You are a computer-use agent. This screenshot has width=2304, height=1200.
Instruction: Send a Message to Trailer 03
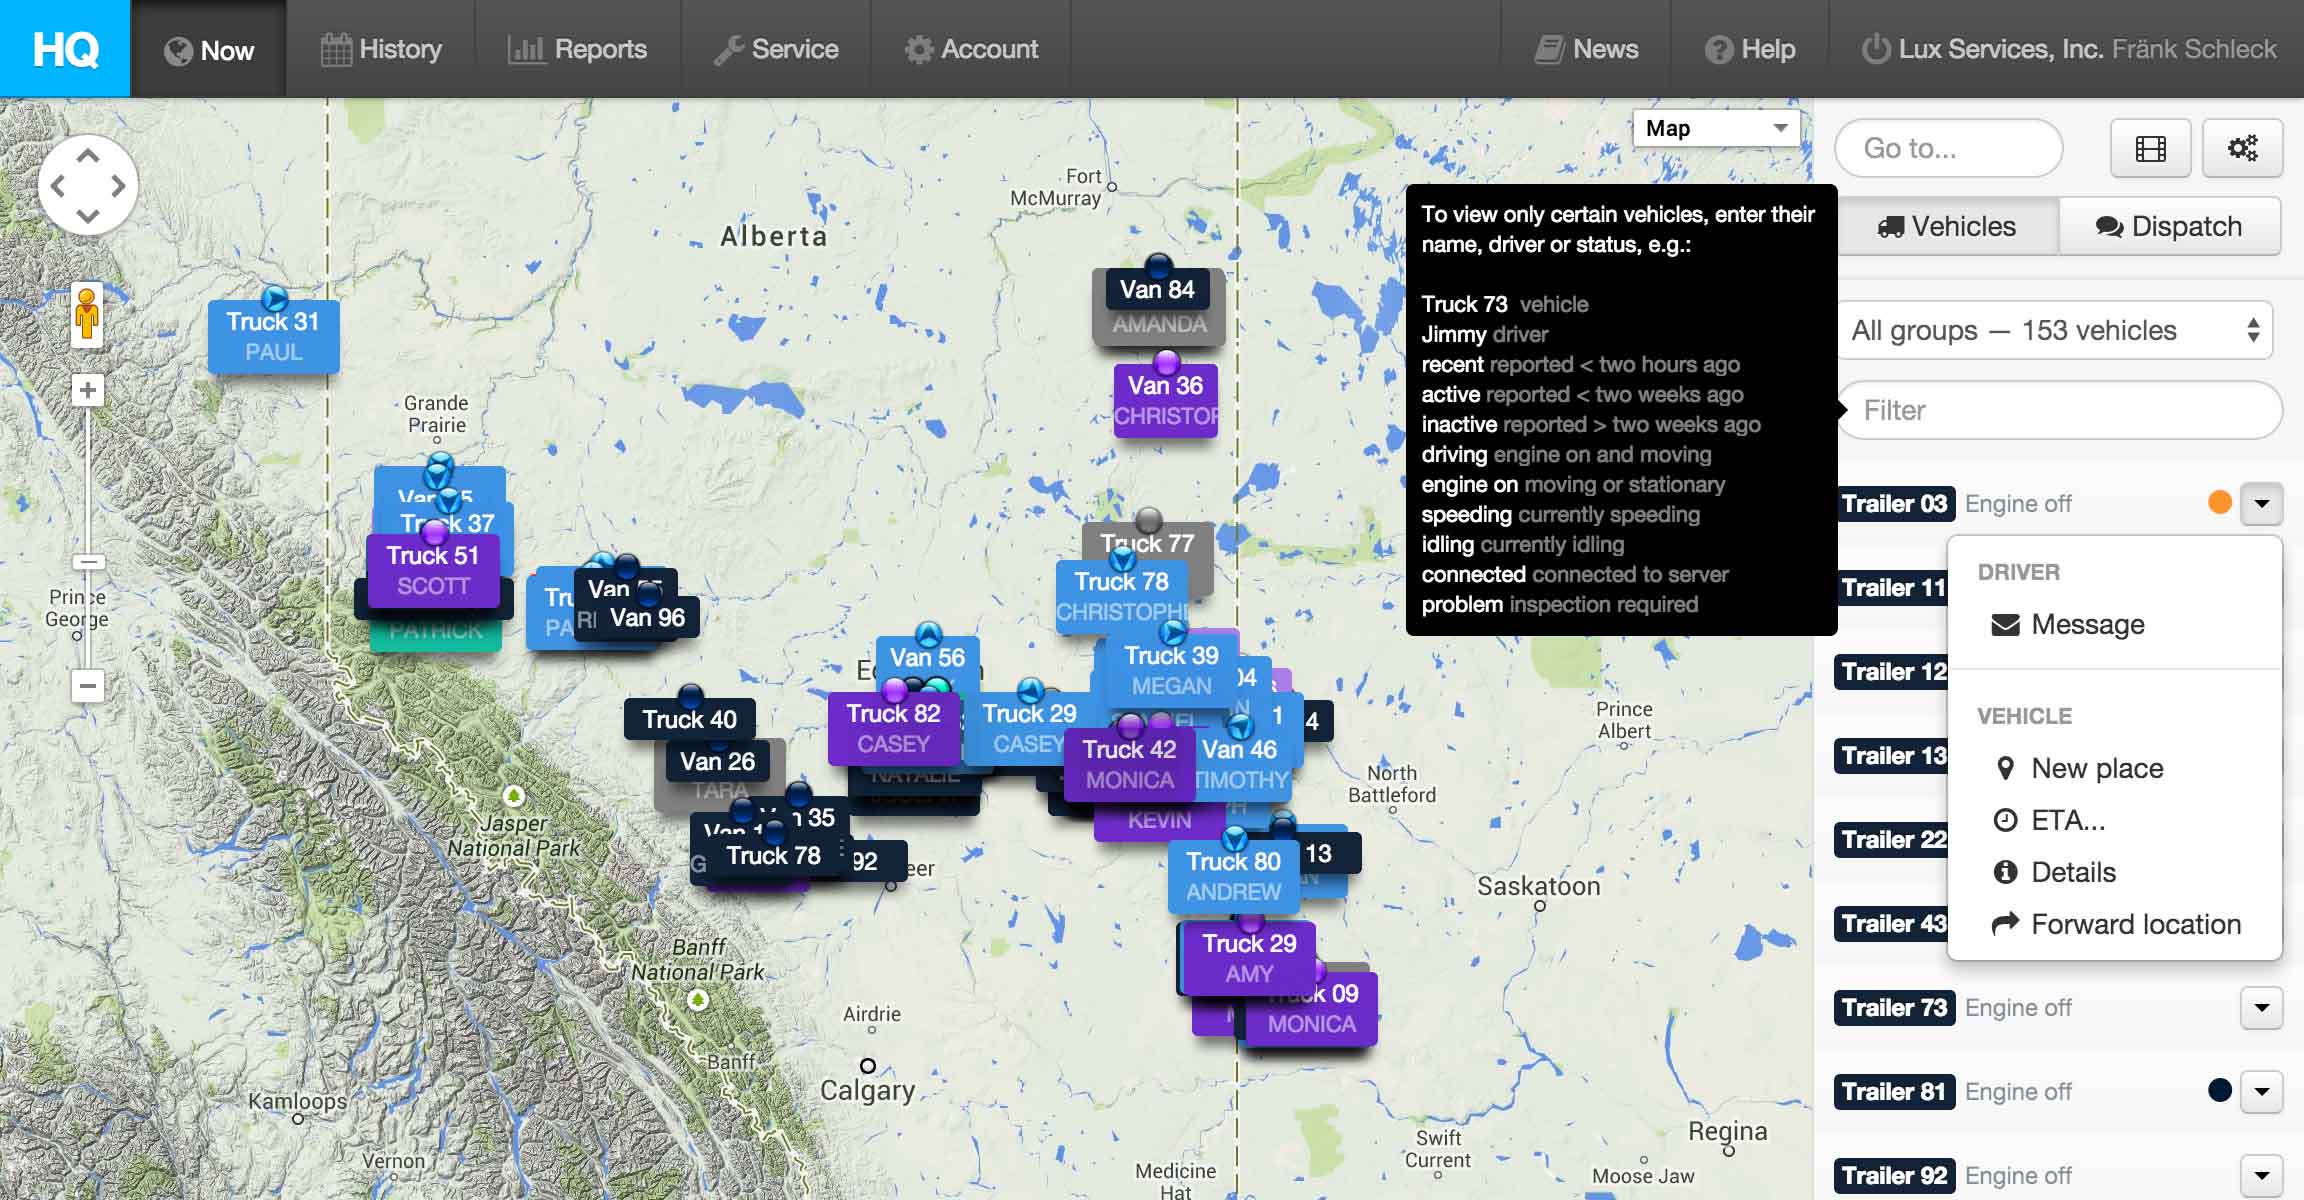[2086, 624]
